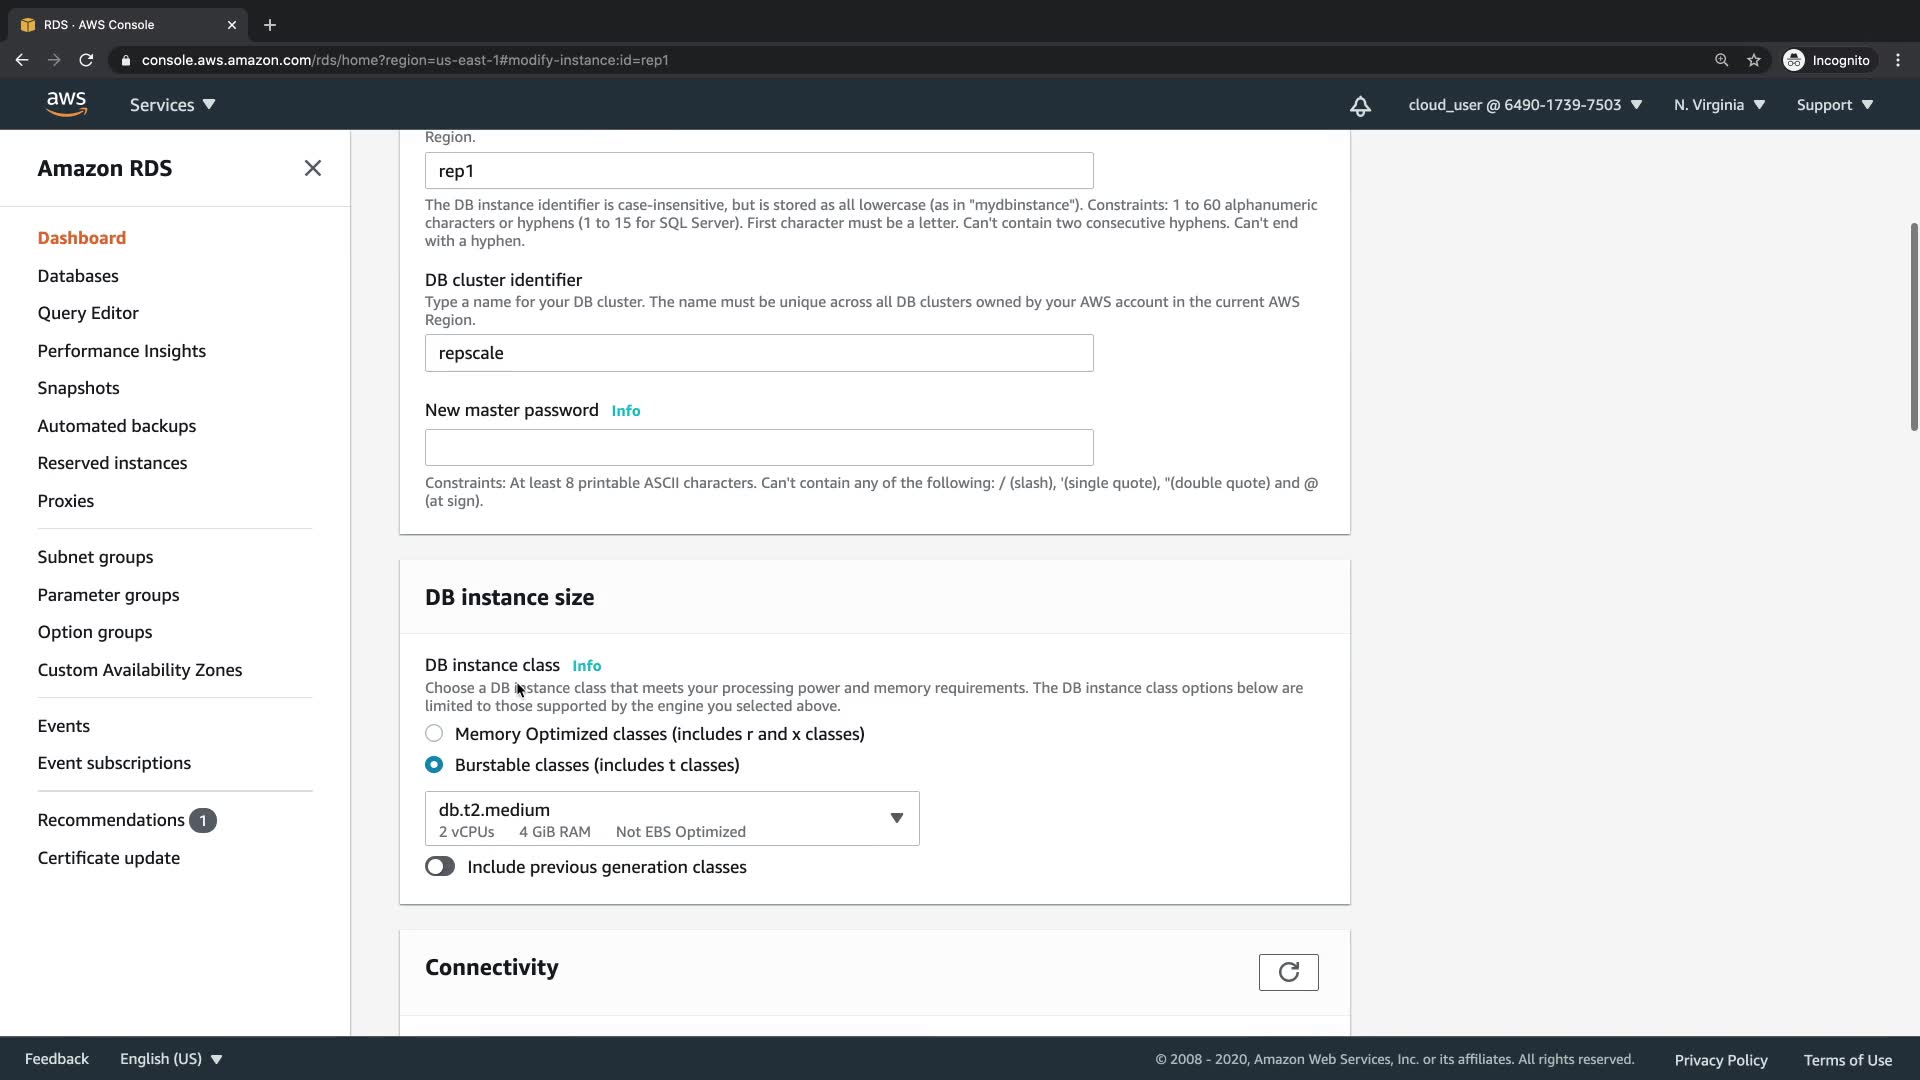Toggle Include previous generation classes
Viewport: 1920px width, 1080px height.
tap(440, 867)
